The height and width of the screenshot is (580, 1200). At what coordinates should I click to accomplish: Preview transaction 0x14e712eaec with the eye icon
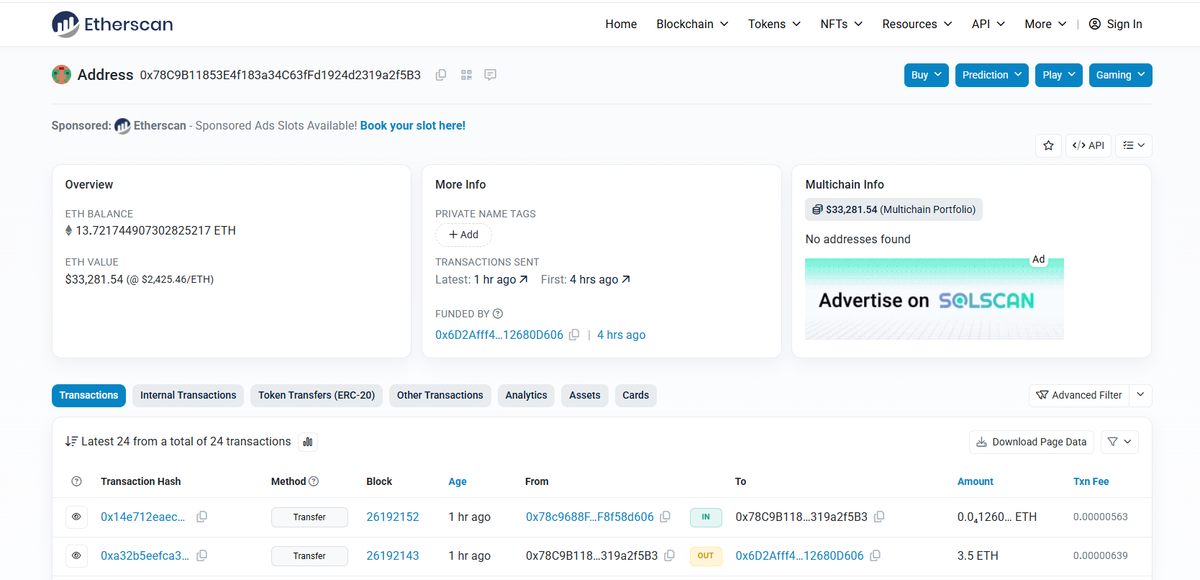click(76, 517)
